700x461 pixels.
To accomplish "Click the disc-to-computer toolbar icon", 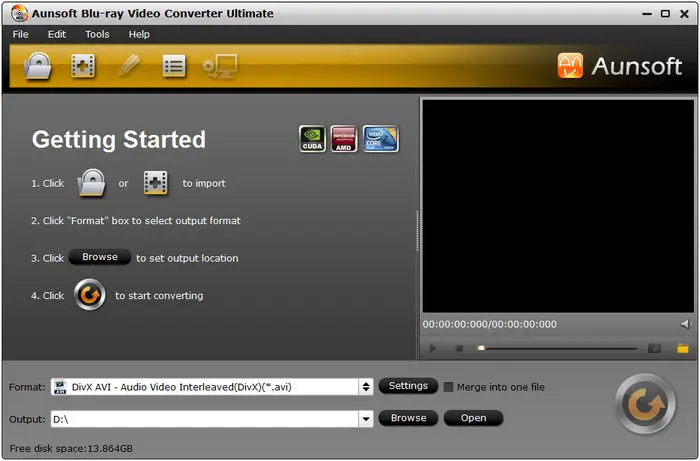I will [x=220, y=66].
